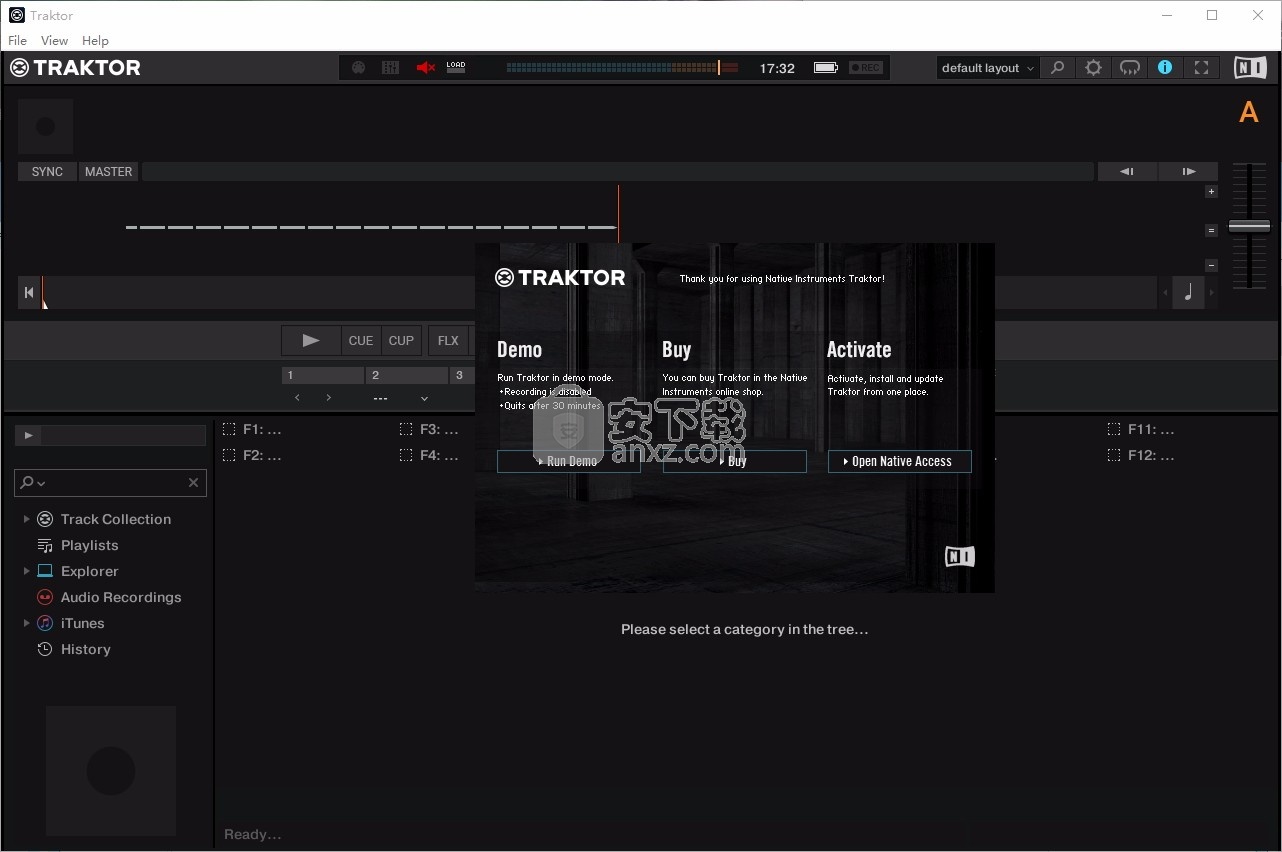Zoom in waveform with plus button
The width and height of the screenshot is (1282, 852).
coord(1211,192)
